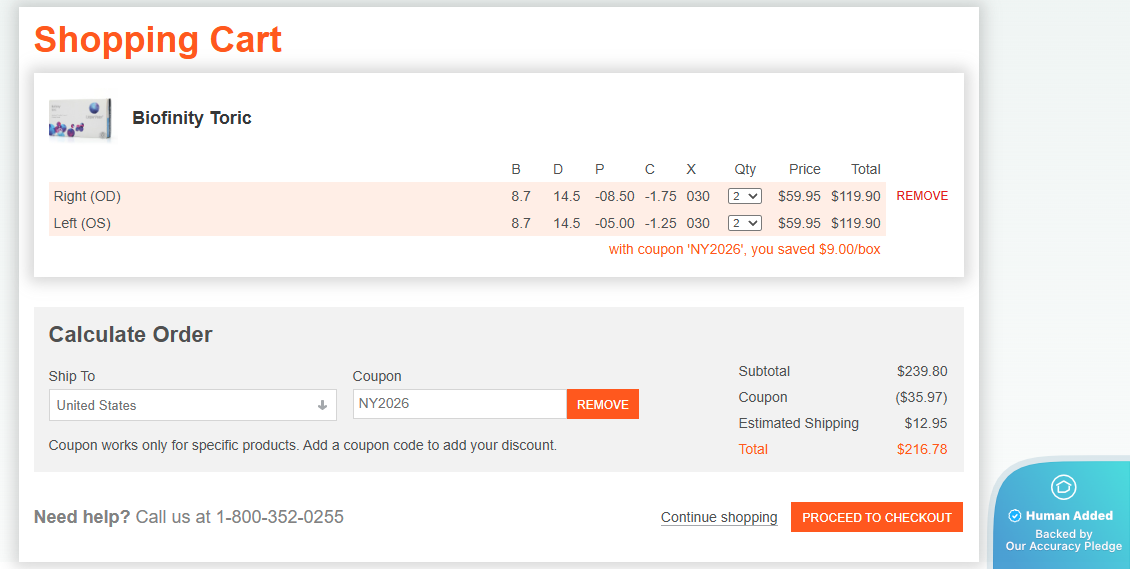Click the house icon on Human Added badge
This screenshot has width=1130, height=569.
tap(1063, 487)
